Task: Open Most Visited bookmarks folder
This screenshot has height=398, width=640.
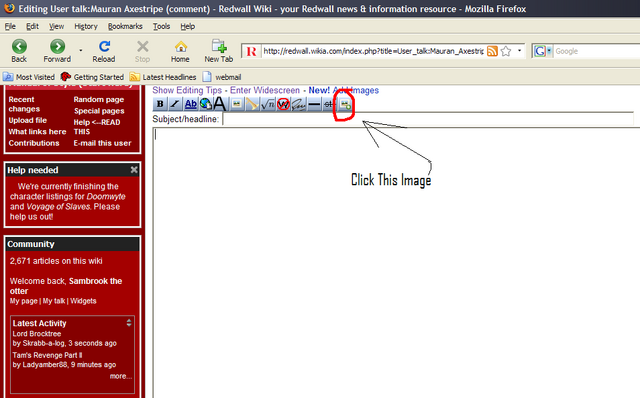Action: pyautogui.click(x=29, y=77)
